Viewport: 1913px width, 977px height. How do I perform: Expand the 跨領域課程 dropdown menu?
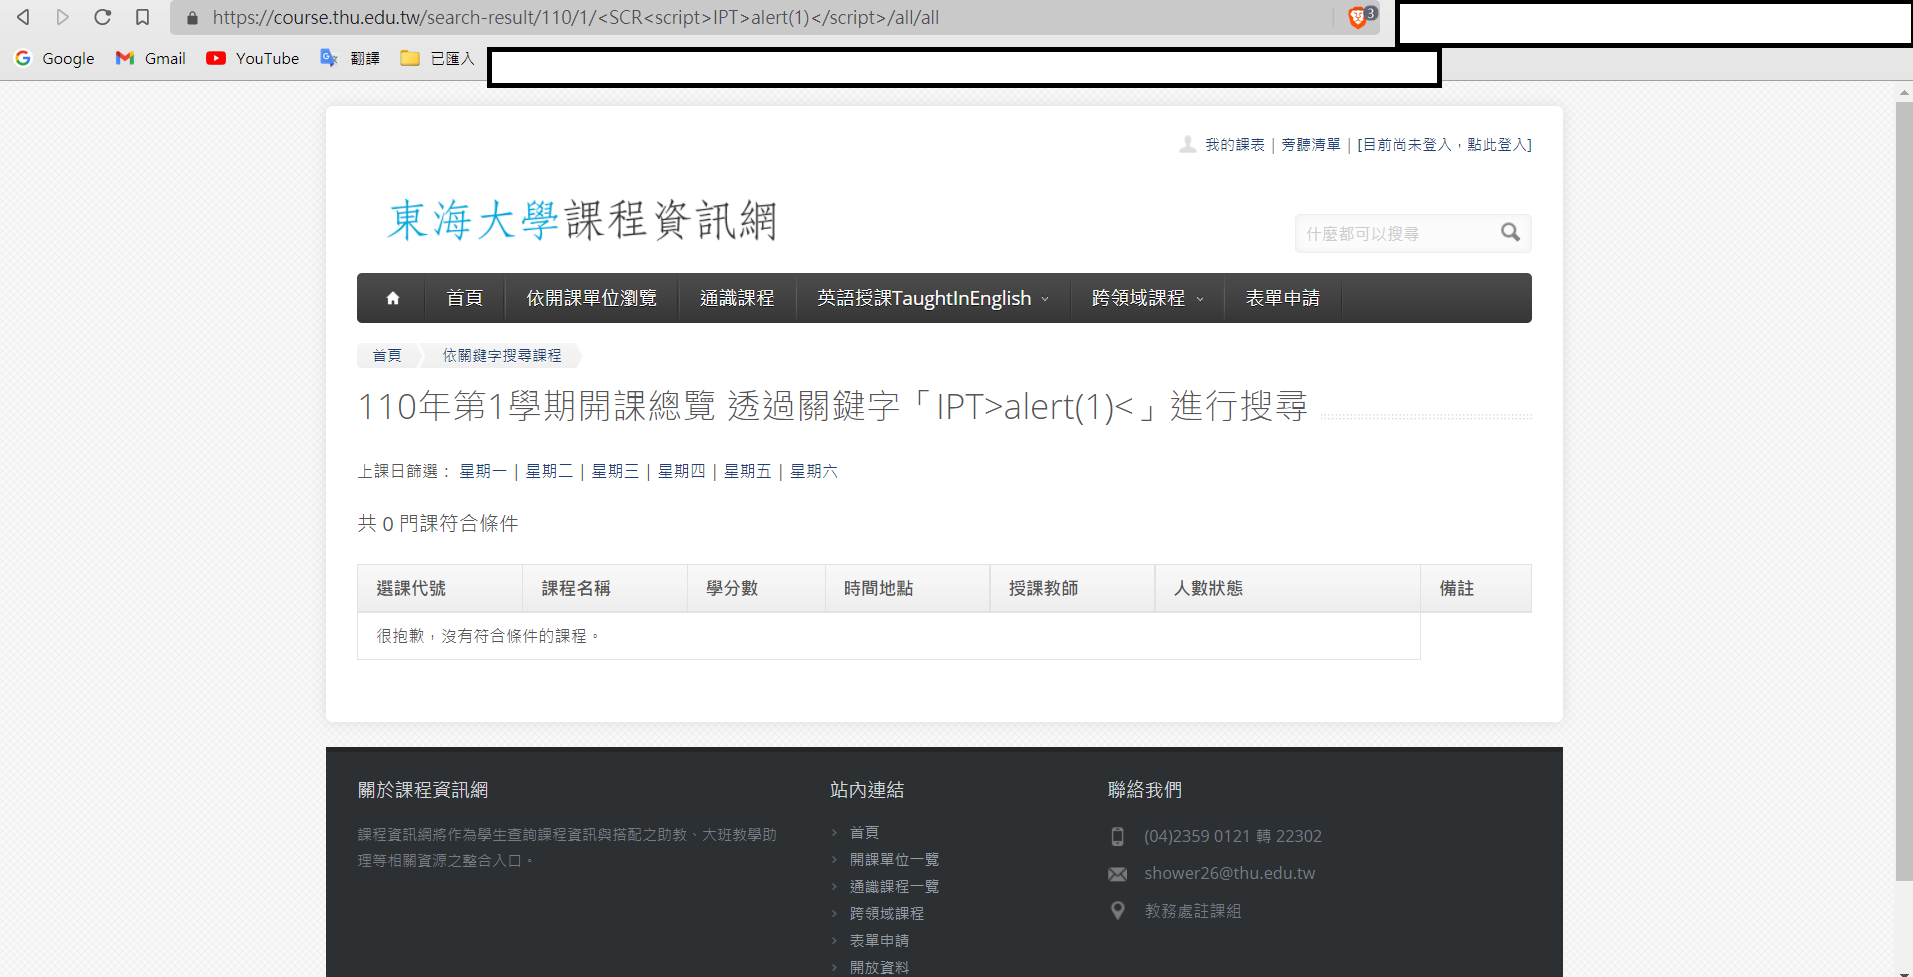pos(1148,298)
